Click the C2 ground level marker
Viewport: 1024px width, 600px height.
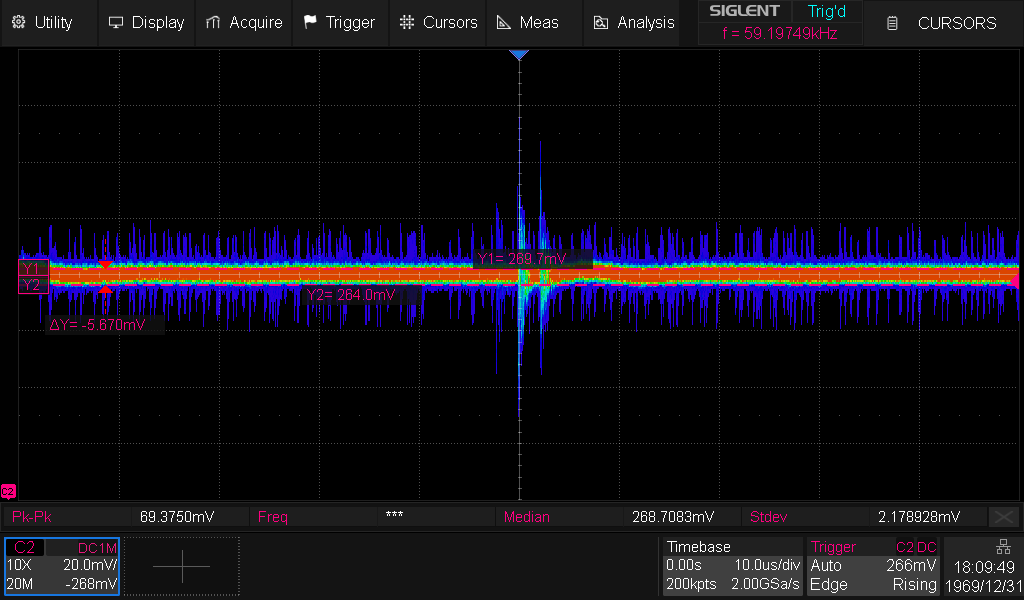tap(8, 491)
